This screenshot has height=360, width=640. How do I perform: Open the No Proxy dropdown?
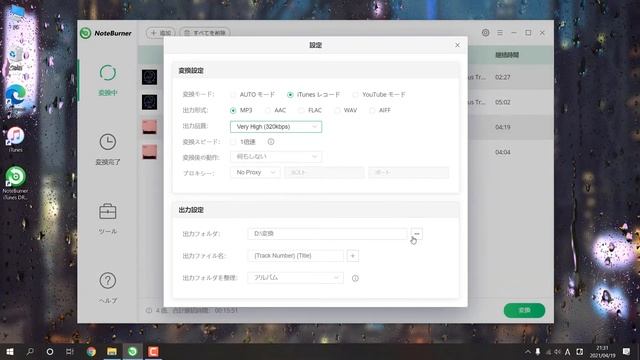255,173
